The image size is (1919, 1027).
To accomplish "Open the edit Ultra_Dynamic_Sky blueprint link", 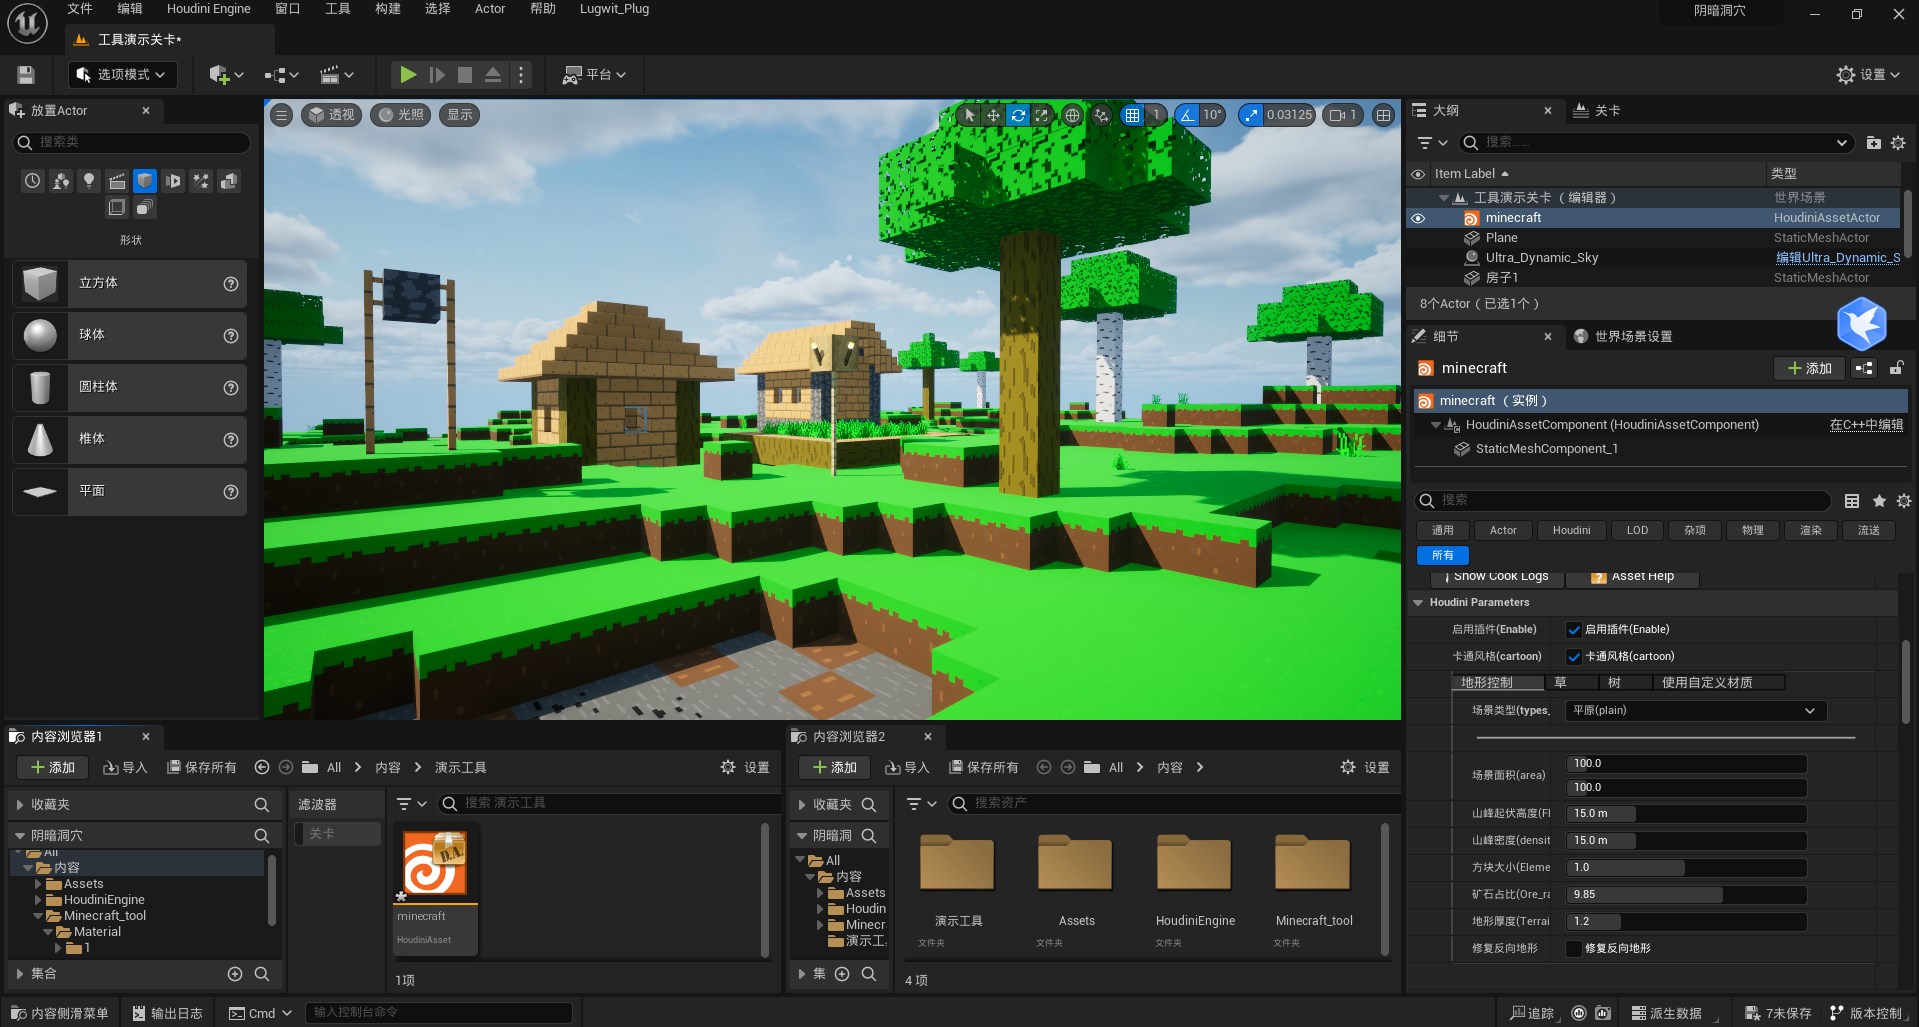I will [1837, 258].
